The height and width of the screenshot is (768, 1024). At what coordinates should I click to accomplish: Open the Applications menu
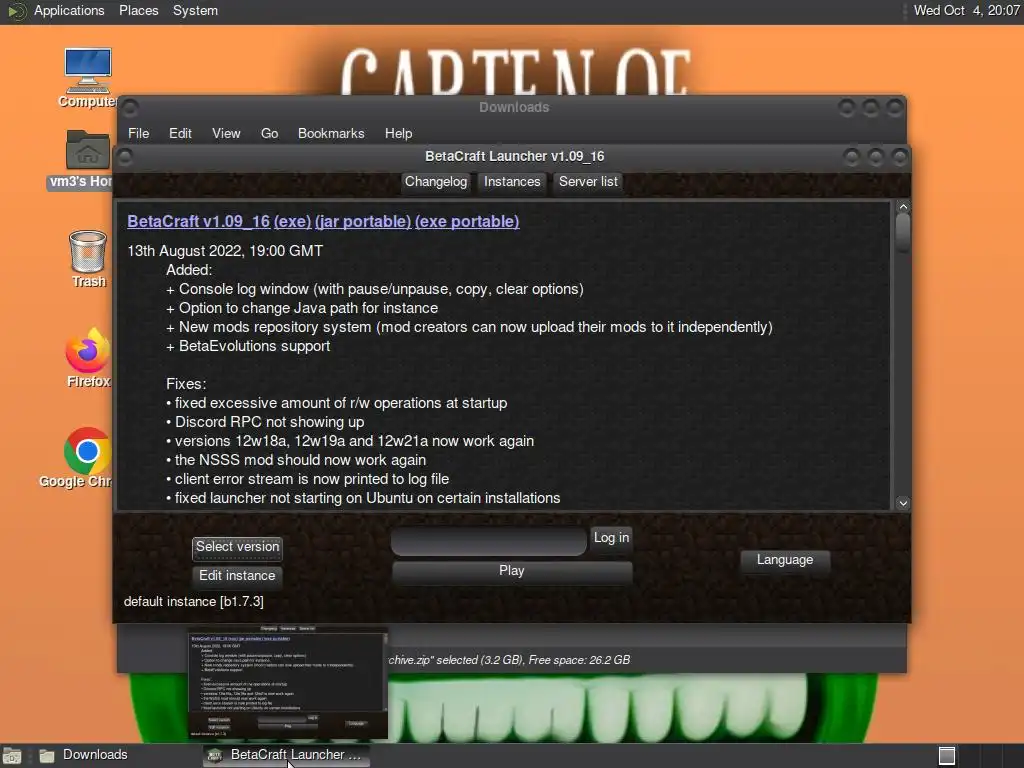point(69,10)
